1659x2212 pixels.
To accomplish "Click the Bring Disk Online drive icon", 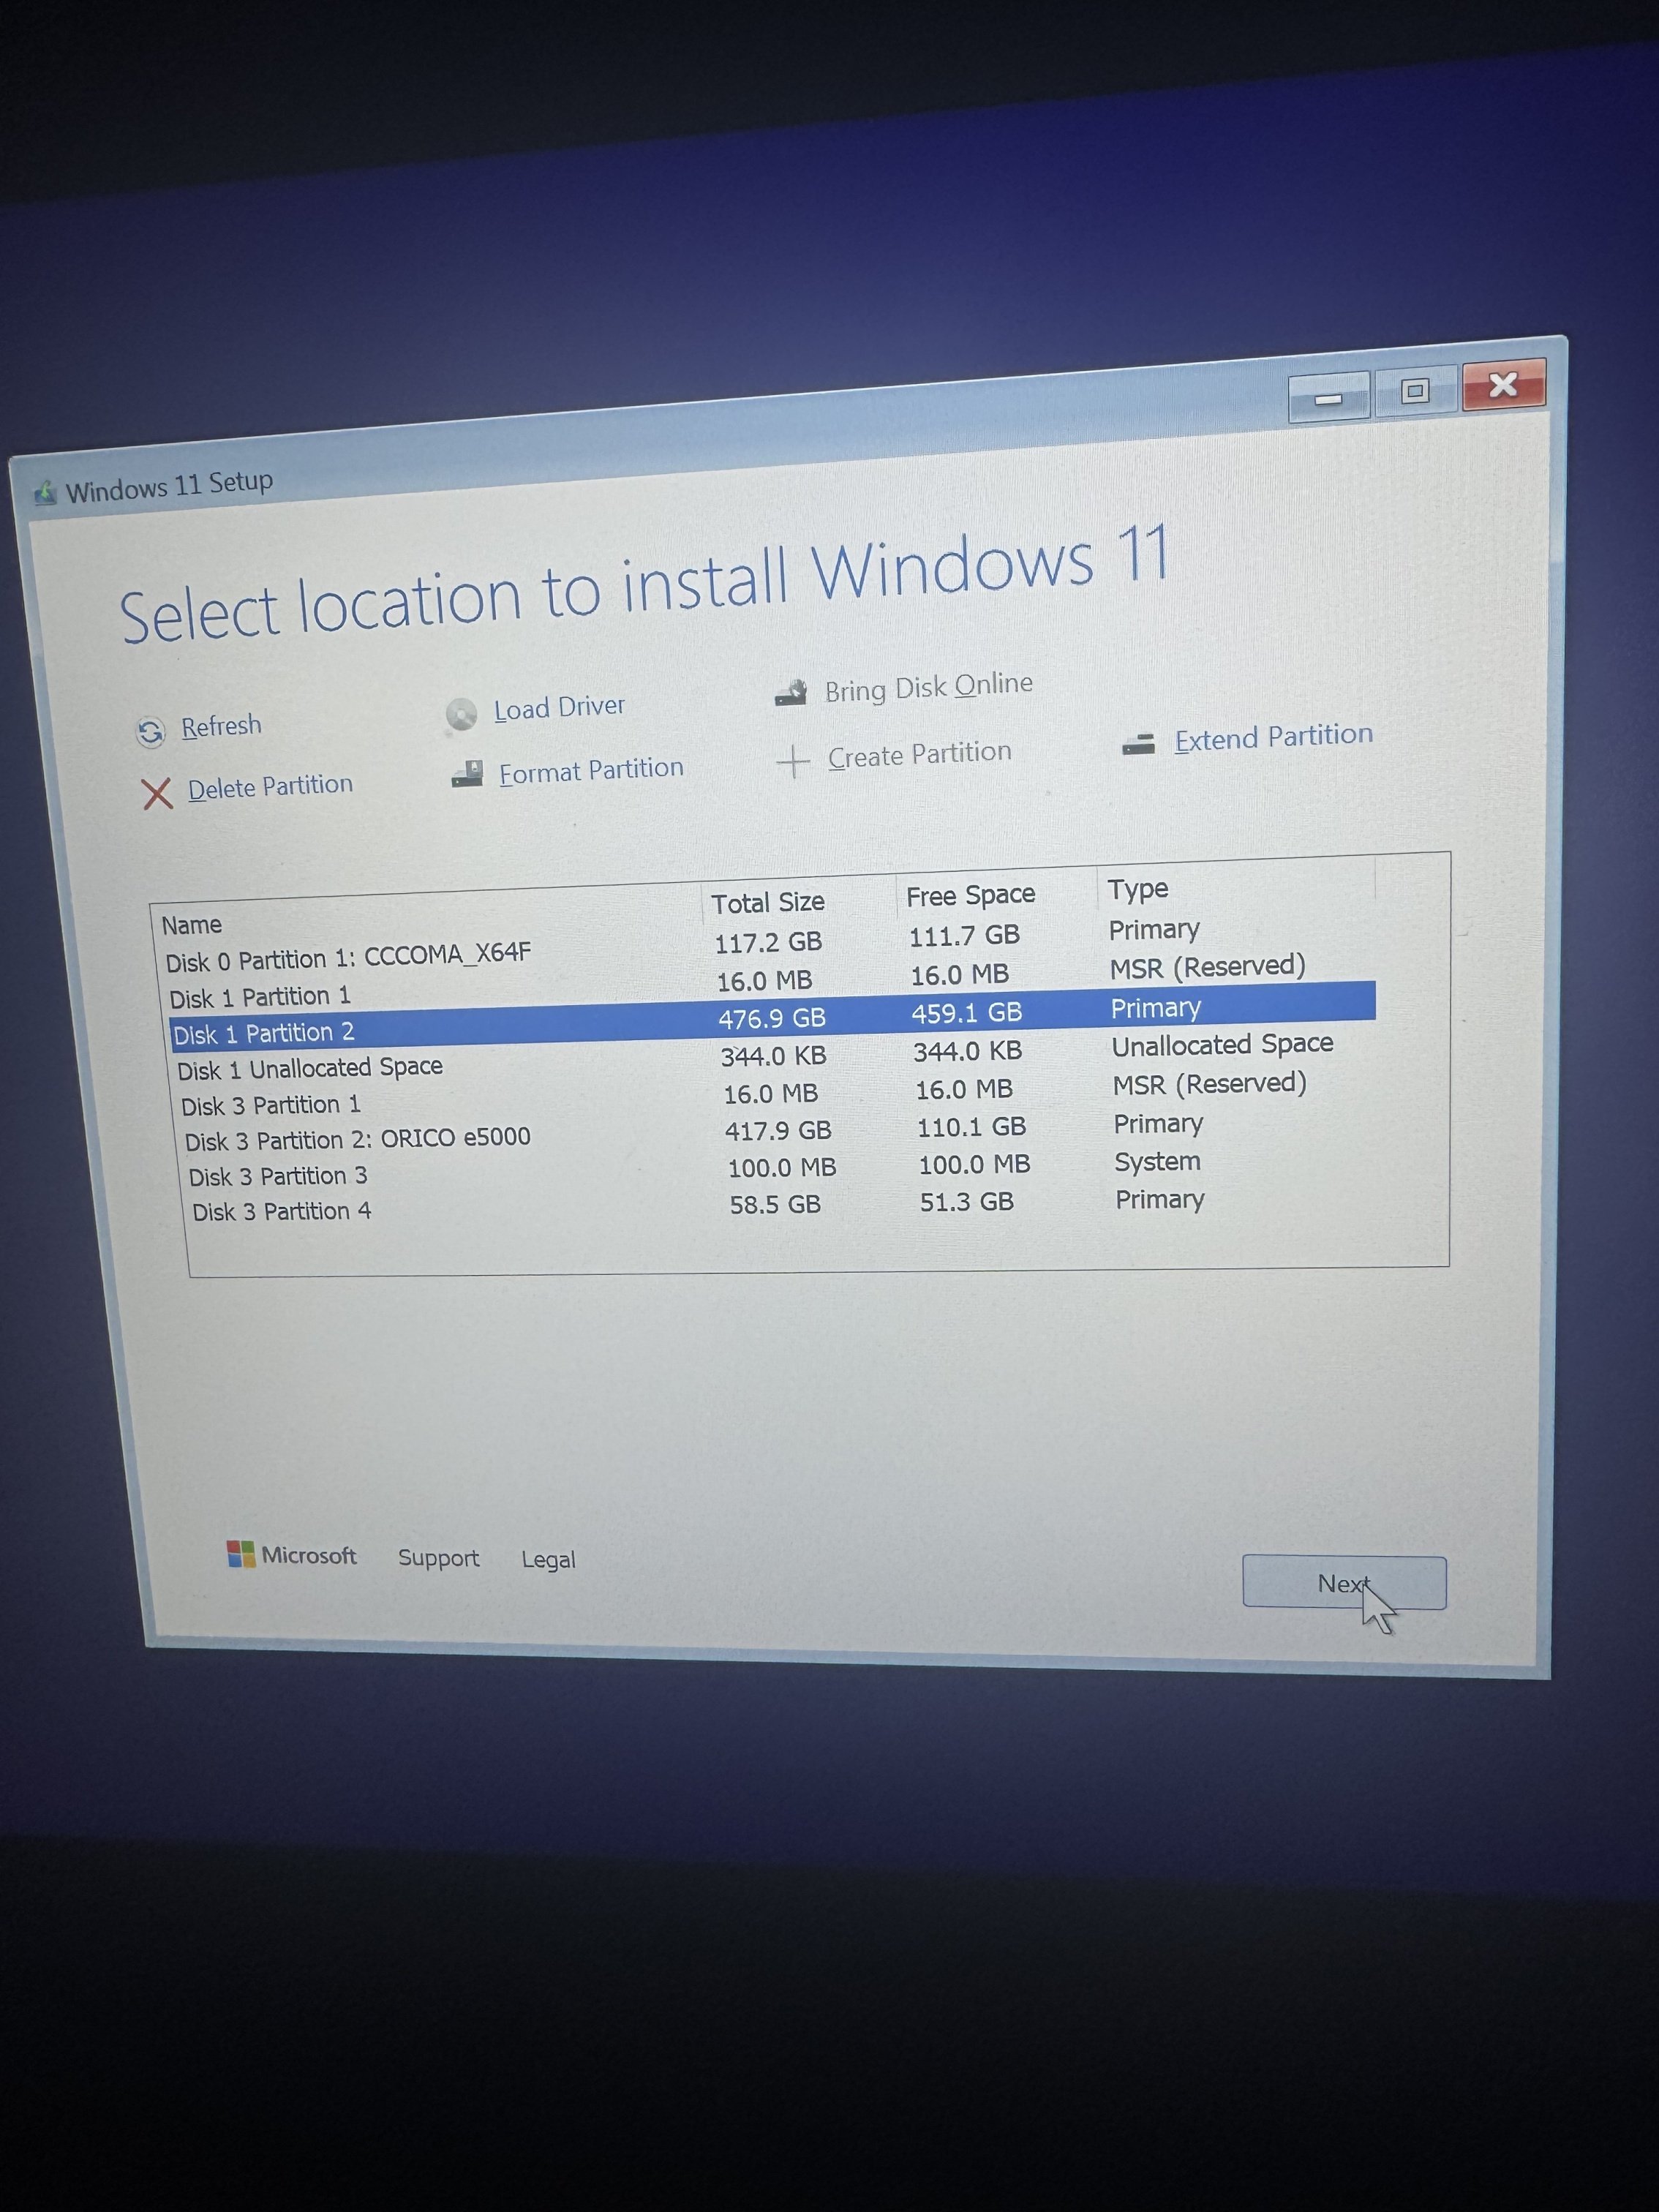I will [791, 692].
